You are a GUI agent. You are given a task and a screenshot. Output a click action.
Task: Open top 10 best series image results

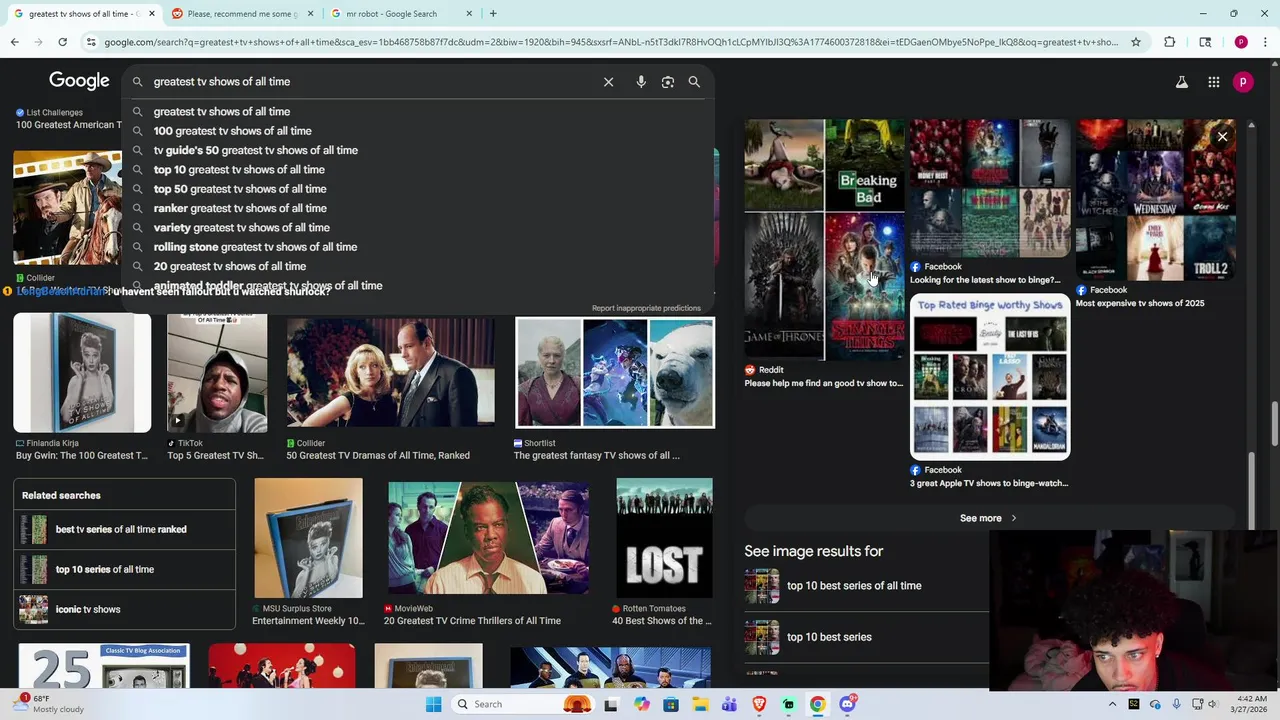point(866,637)
